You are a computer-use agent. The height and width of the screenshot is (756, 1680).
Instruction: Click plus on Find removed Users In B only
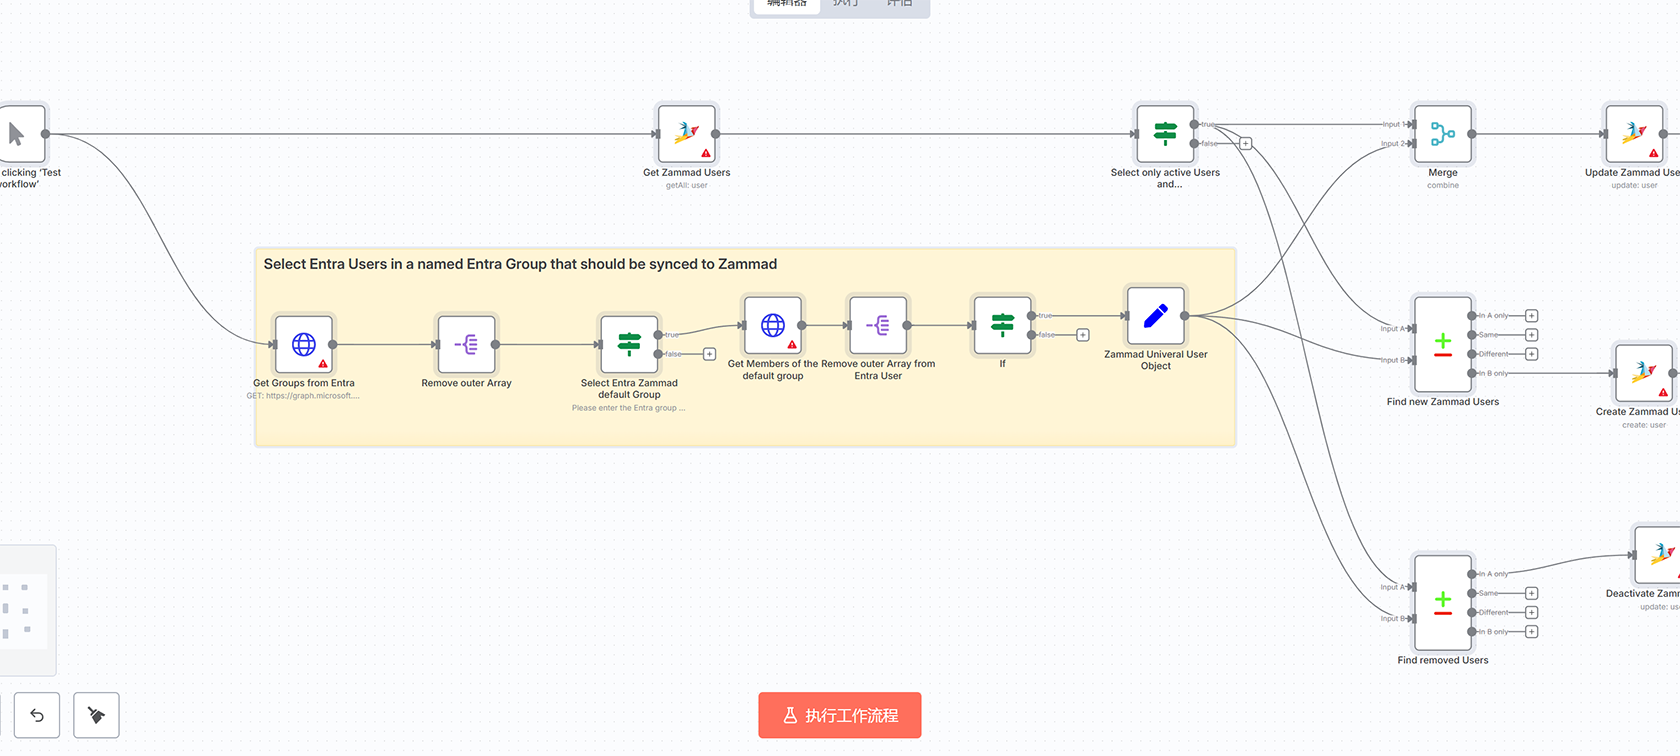point(1531,632)
